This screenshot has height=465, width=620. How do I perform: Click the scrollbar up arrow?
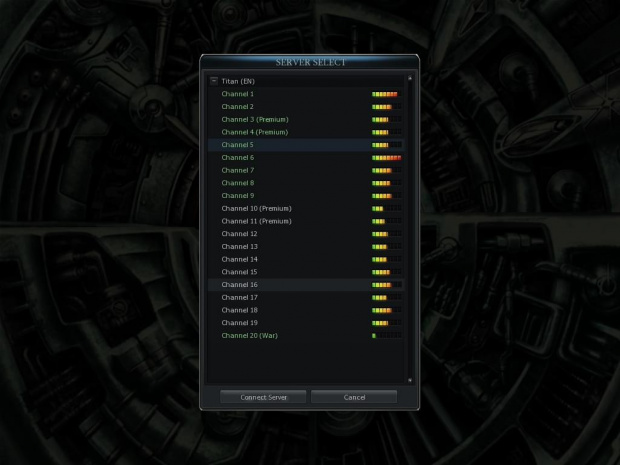pyautogui.click(x=410, y=78)
